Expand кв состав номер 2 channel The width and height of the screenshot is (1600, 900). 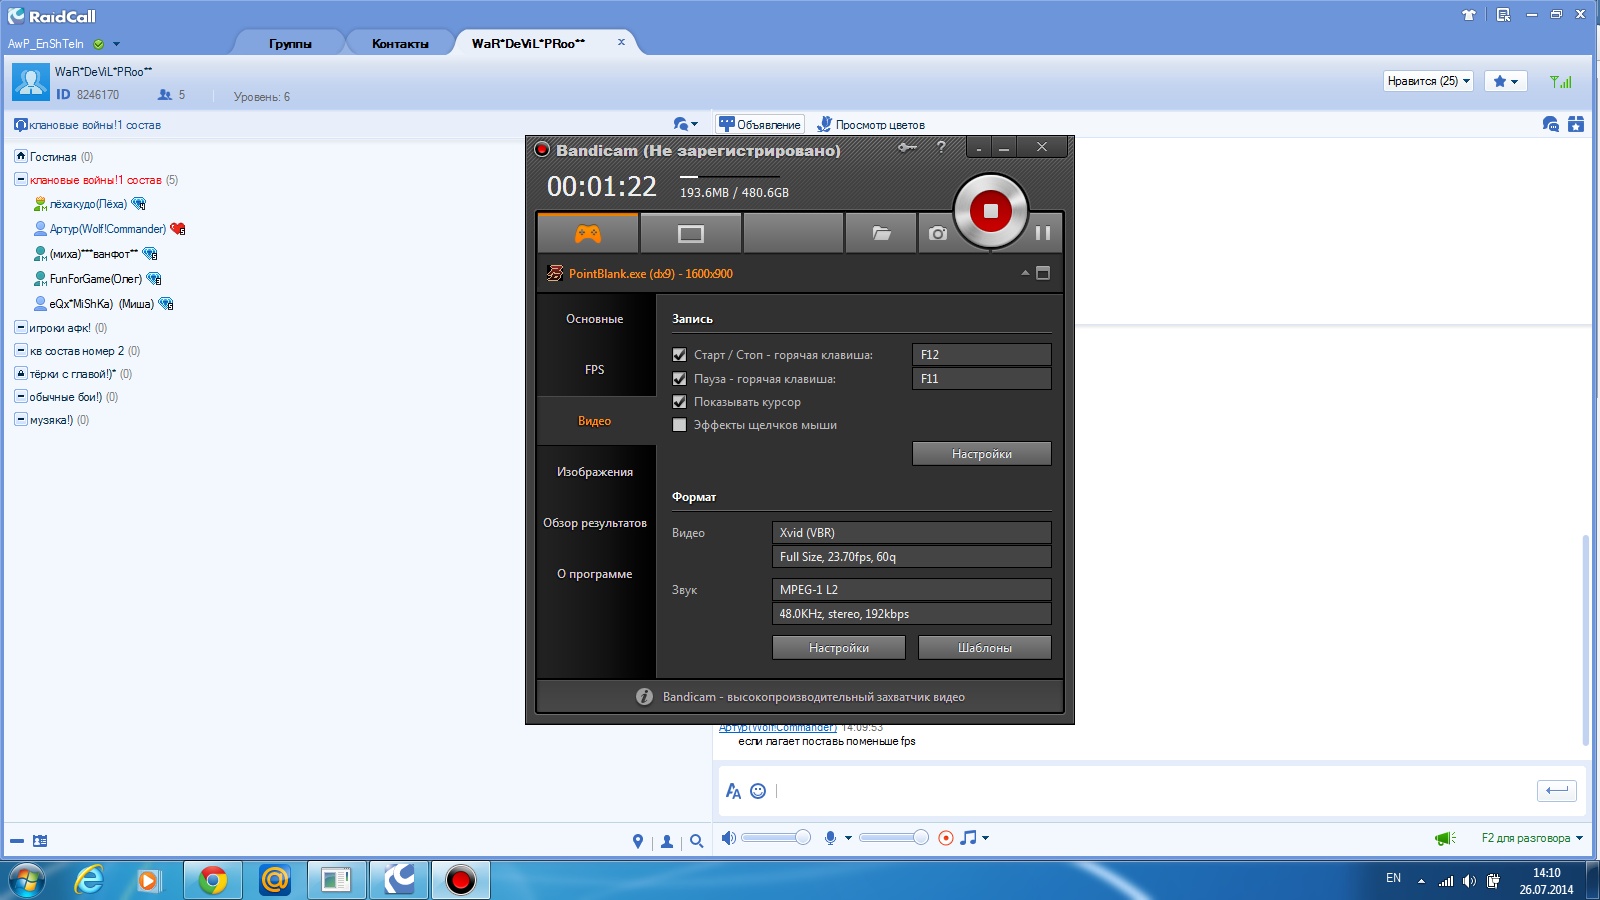(x=21, y=350)
